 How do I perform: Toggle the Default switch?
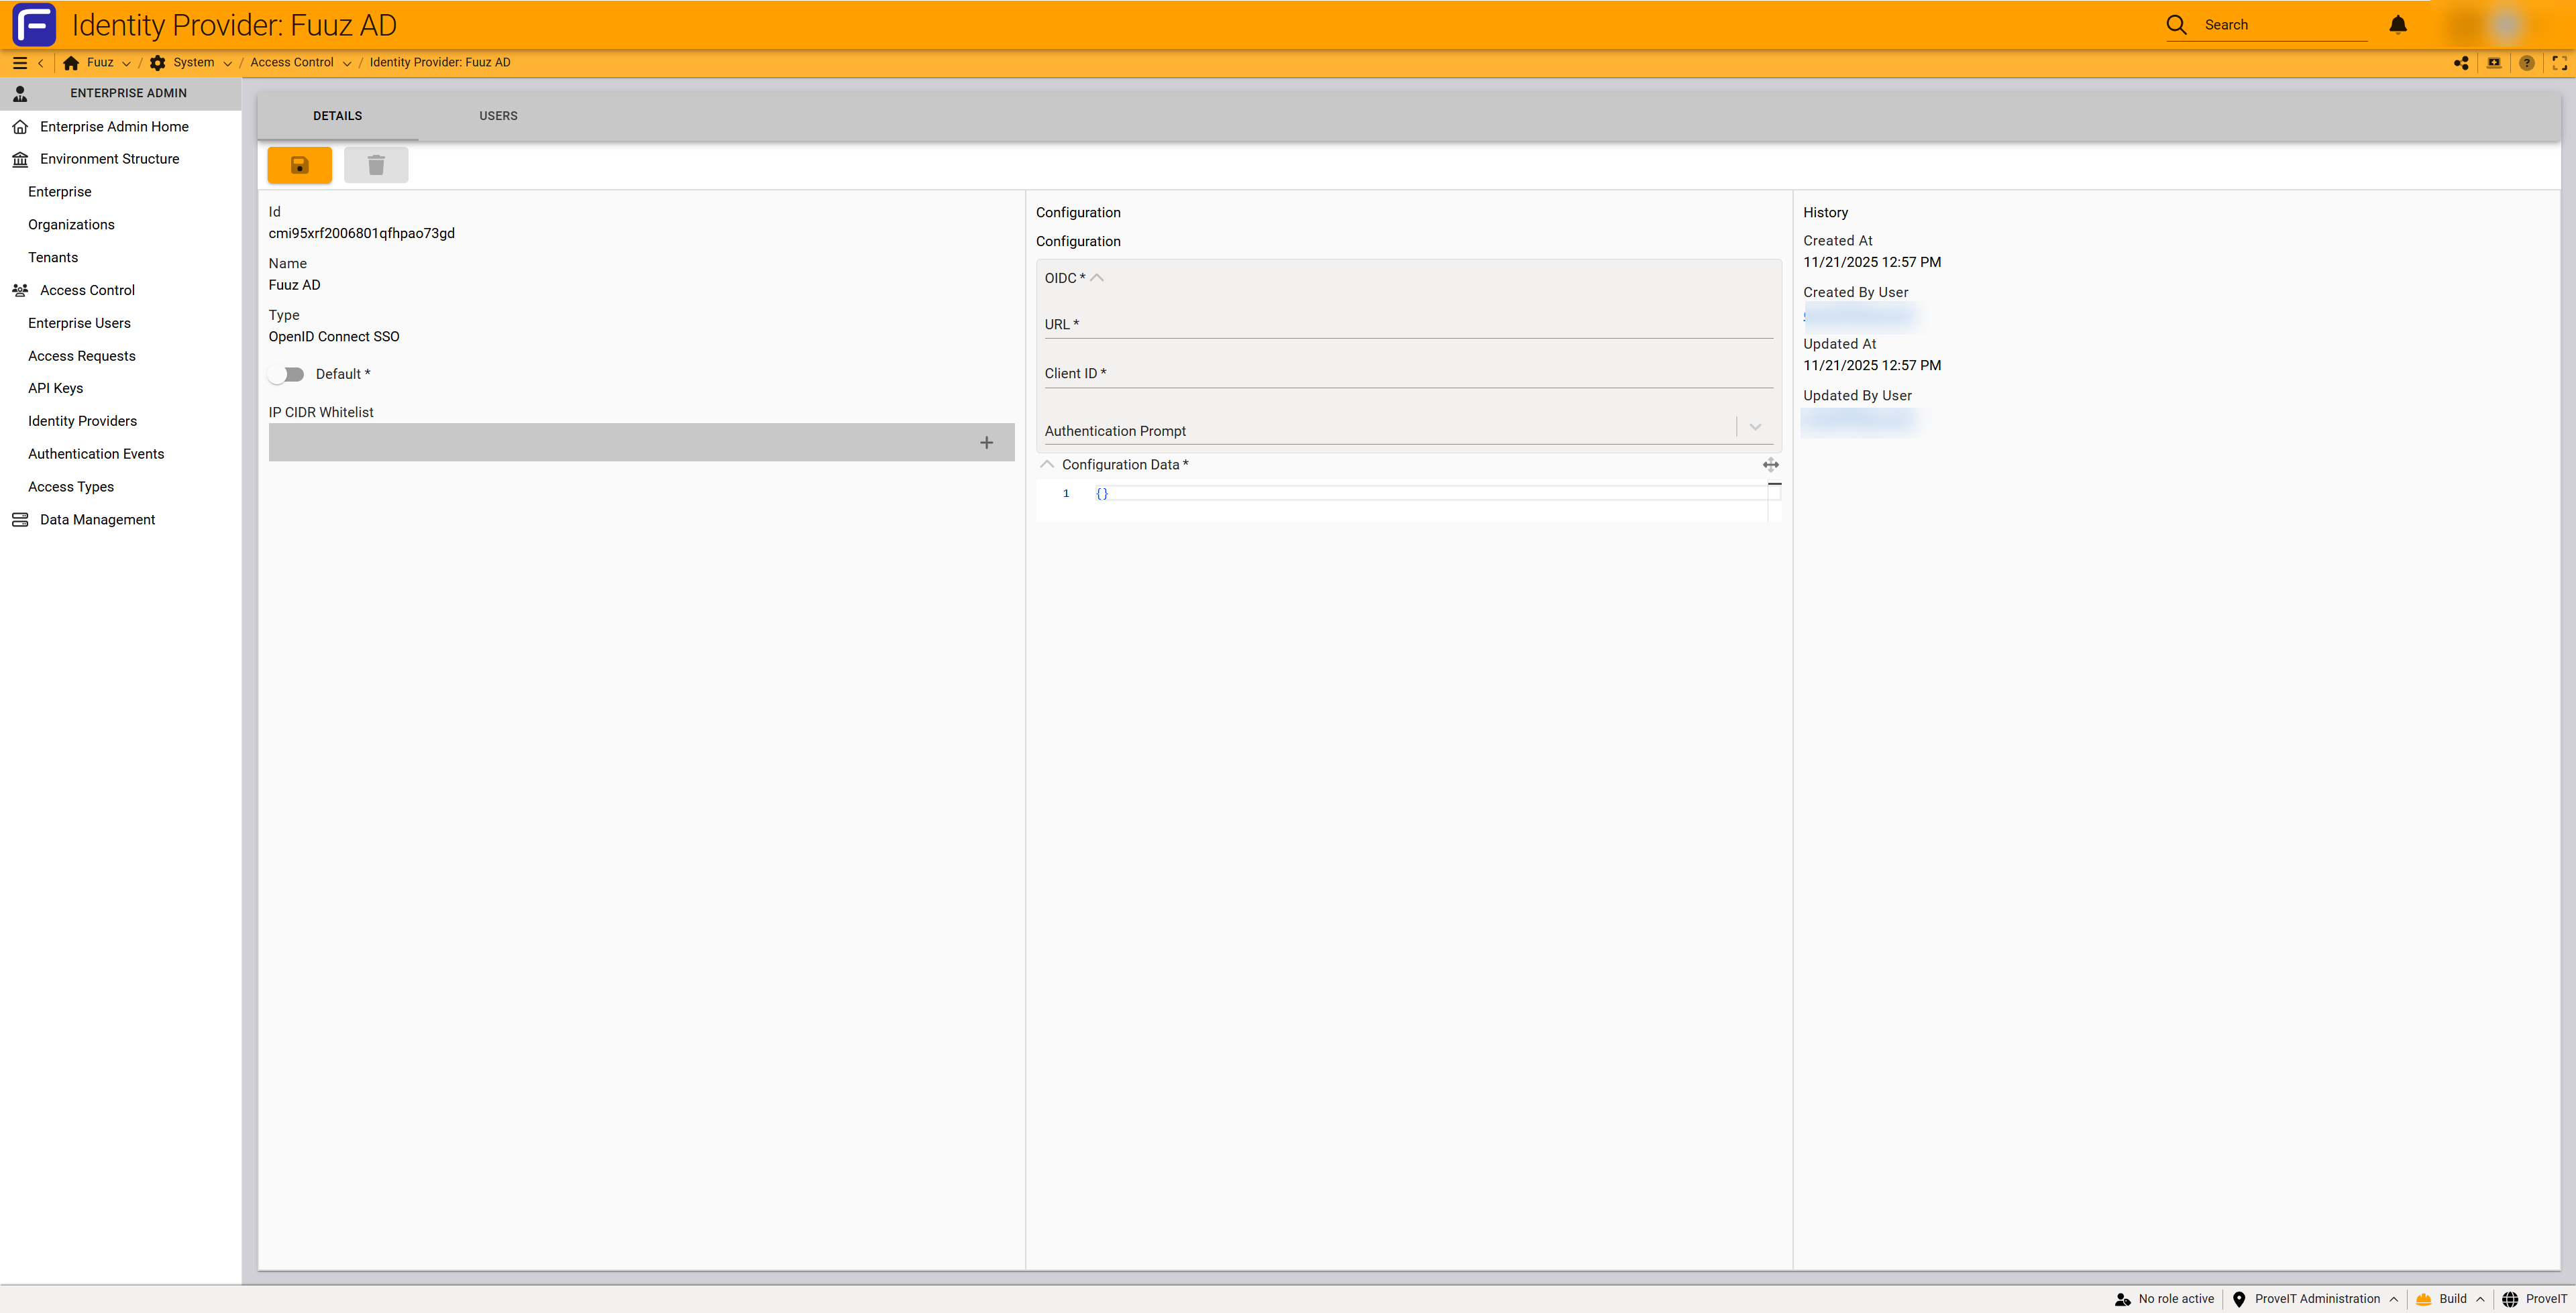click(287, 374)
